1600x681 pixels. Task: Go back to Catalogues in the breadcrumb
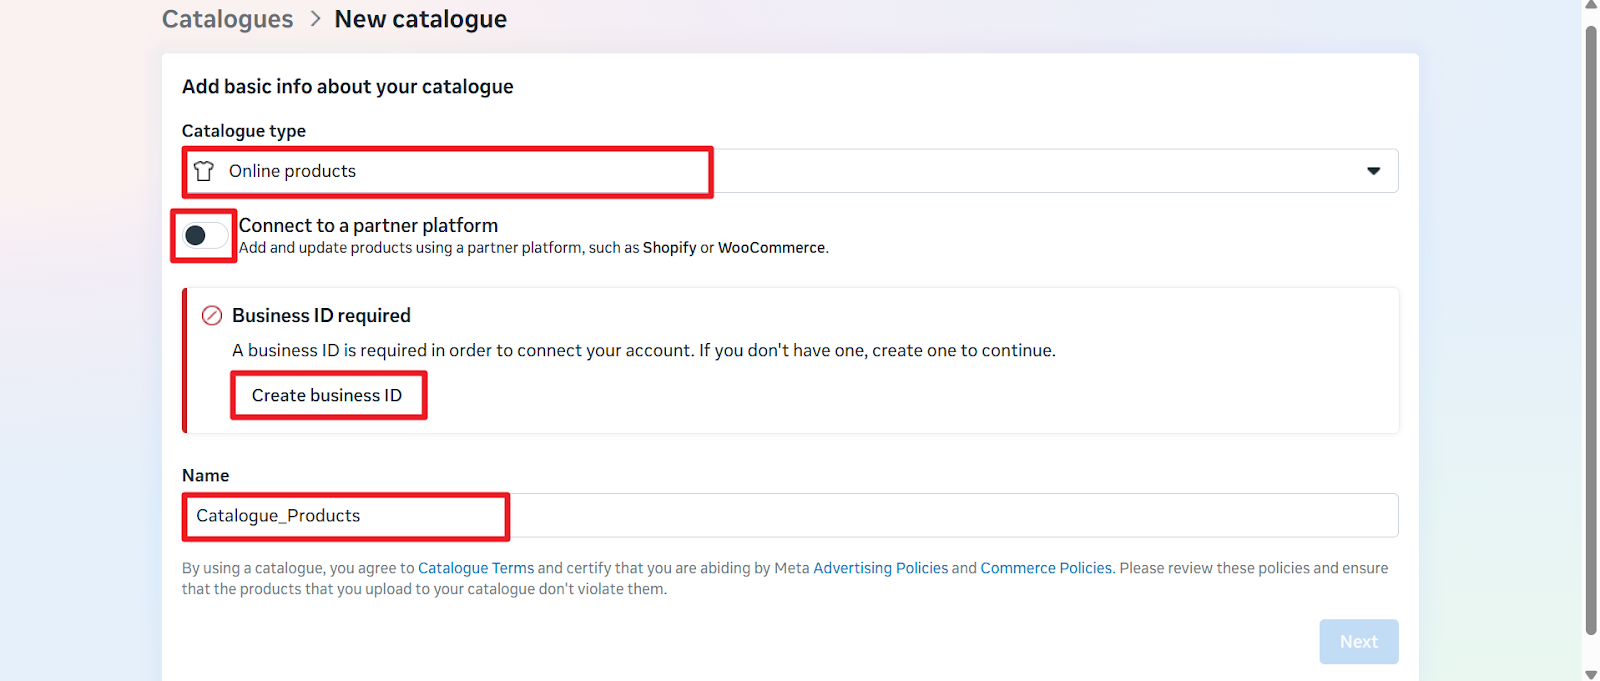pos(227,19)
